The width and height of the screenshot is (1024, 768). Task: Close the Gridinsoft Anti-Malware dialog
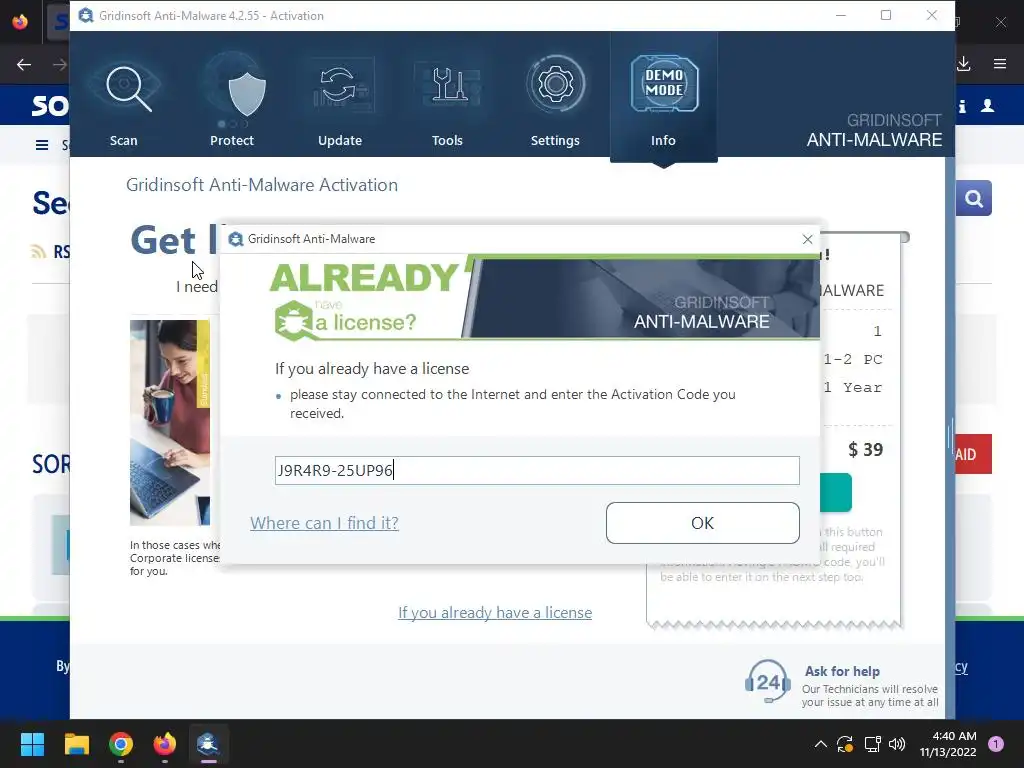807,239
